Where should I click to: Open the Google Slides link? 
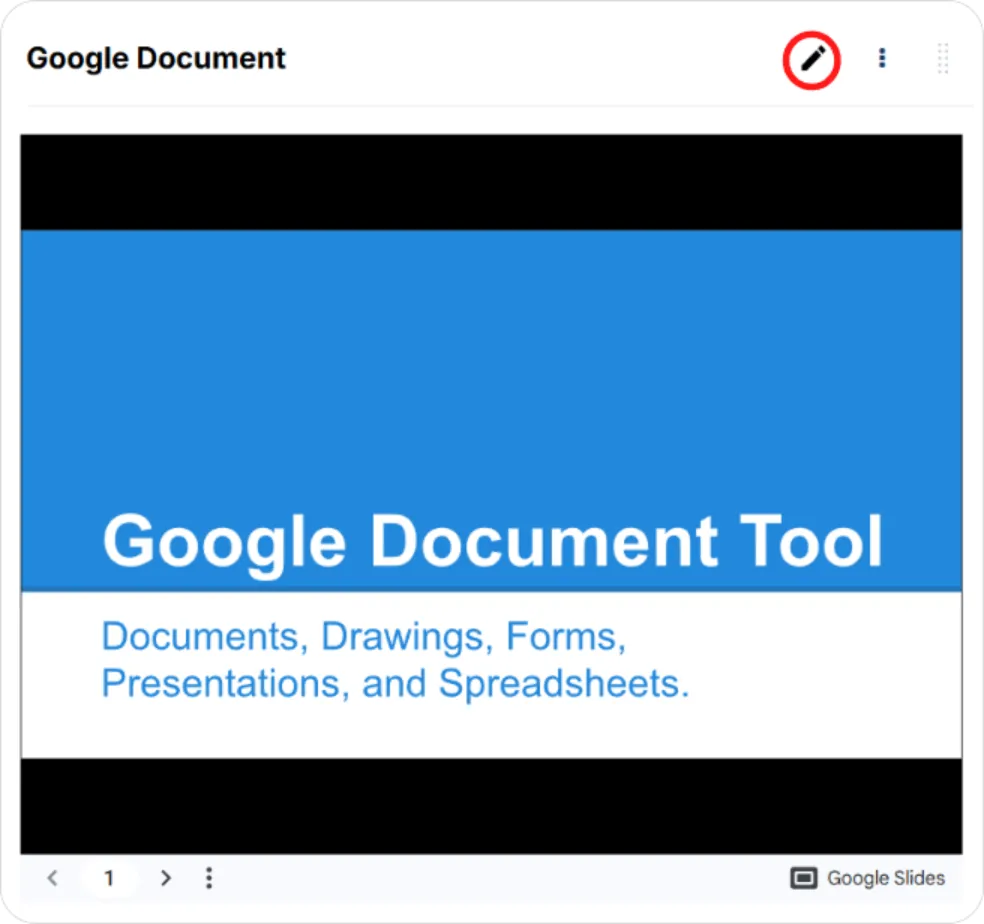[867, 878]
